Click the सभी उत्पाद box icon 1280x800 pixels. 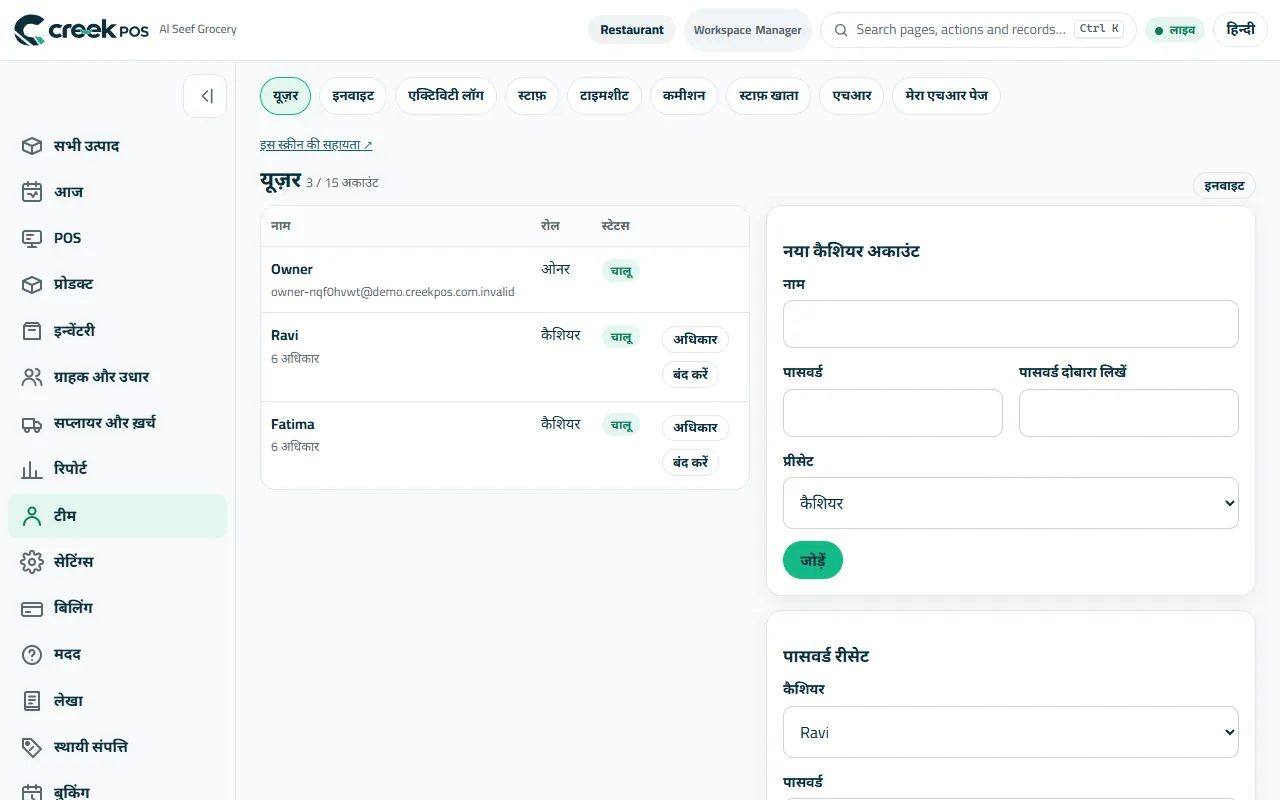[x=32, y=146]
